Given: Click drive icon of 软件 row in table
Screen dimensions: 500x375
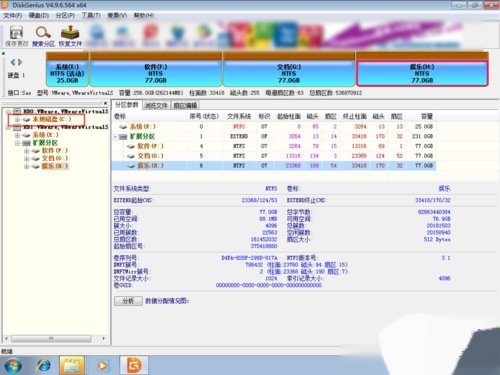Looking at the screenshot, I should (131, 146).
